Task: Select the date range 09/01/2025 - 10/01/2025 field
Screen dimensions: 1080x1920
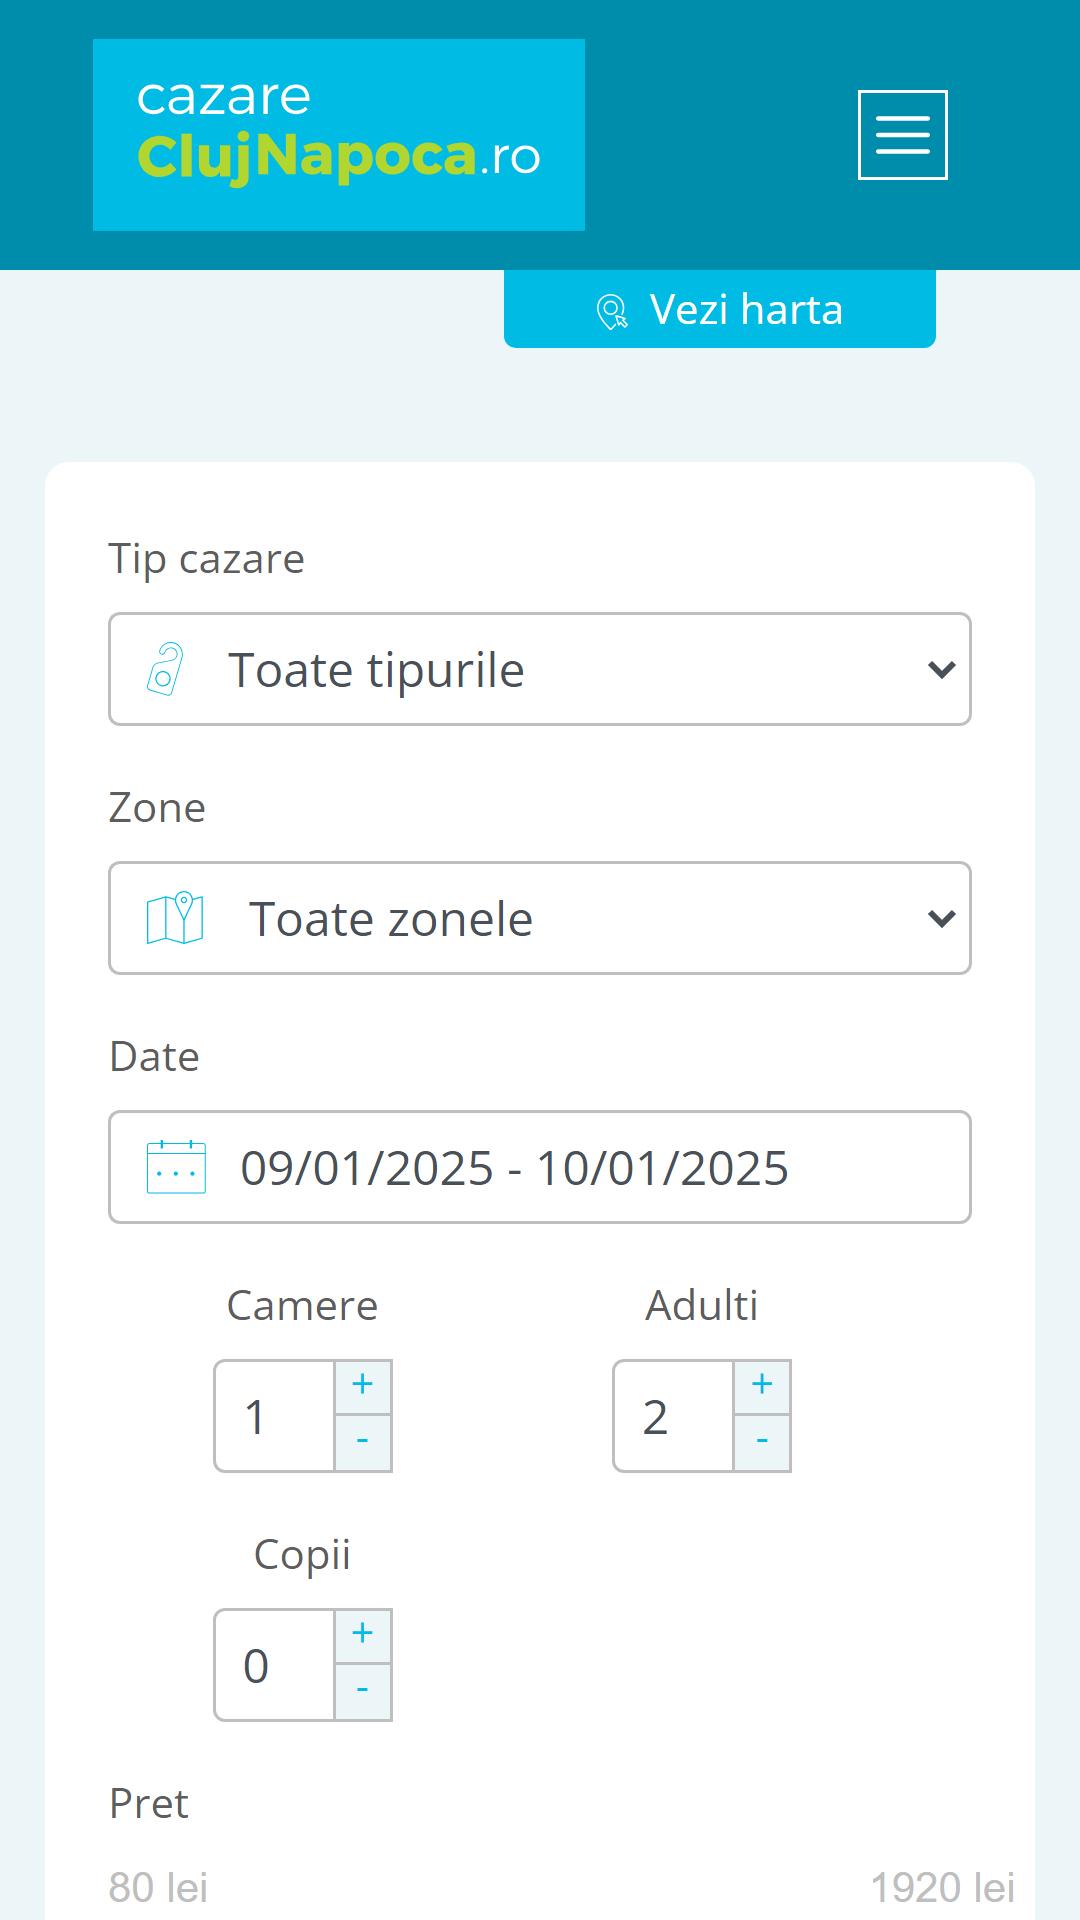Action: 540,1167
